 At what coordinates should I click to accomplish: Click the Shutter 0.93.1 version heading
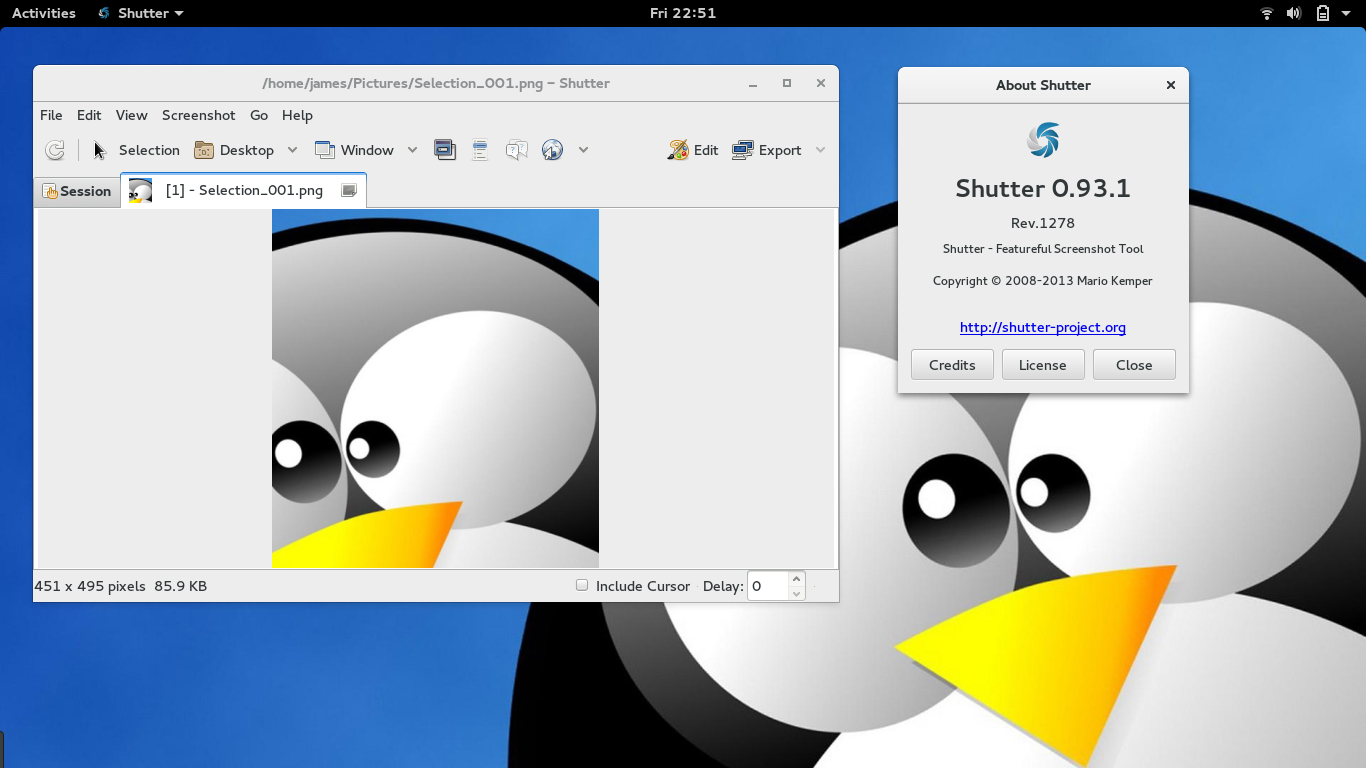coord(1043,188)
